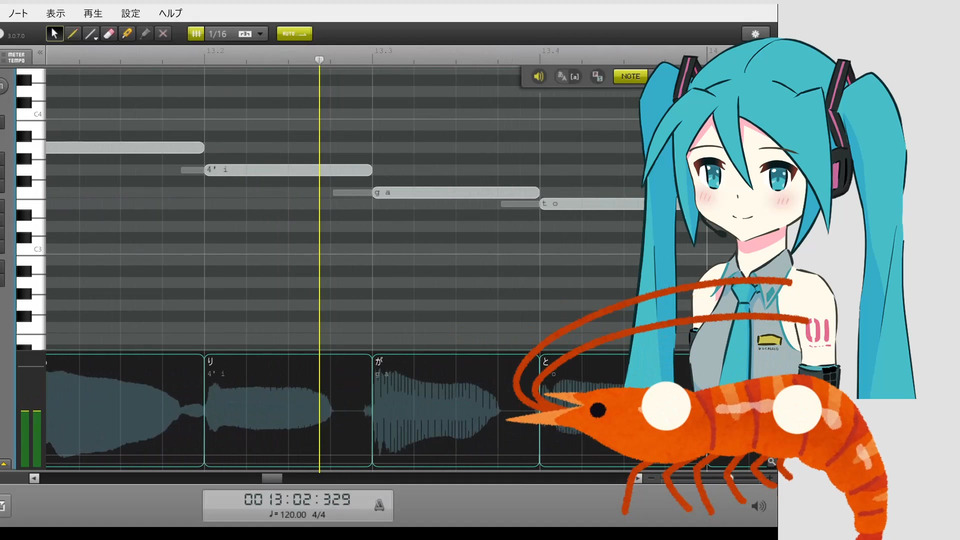Image resolution: width=960 pixels, height=540 pixels.
Task: Click the master volume speaker icon
Action: click(x=758, y=506)
